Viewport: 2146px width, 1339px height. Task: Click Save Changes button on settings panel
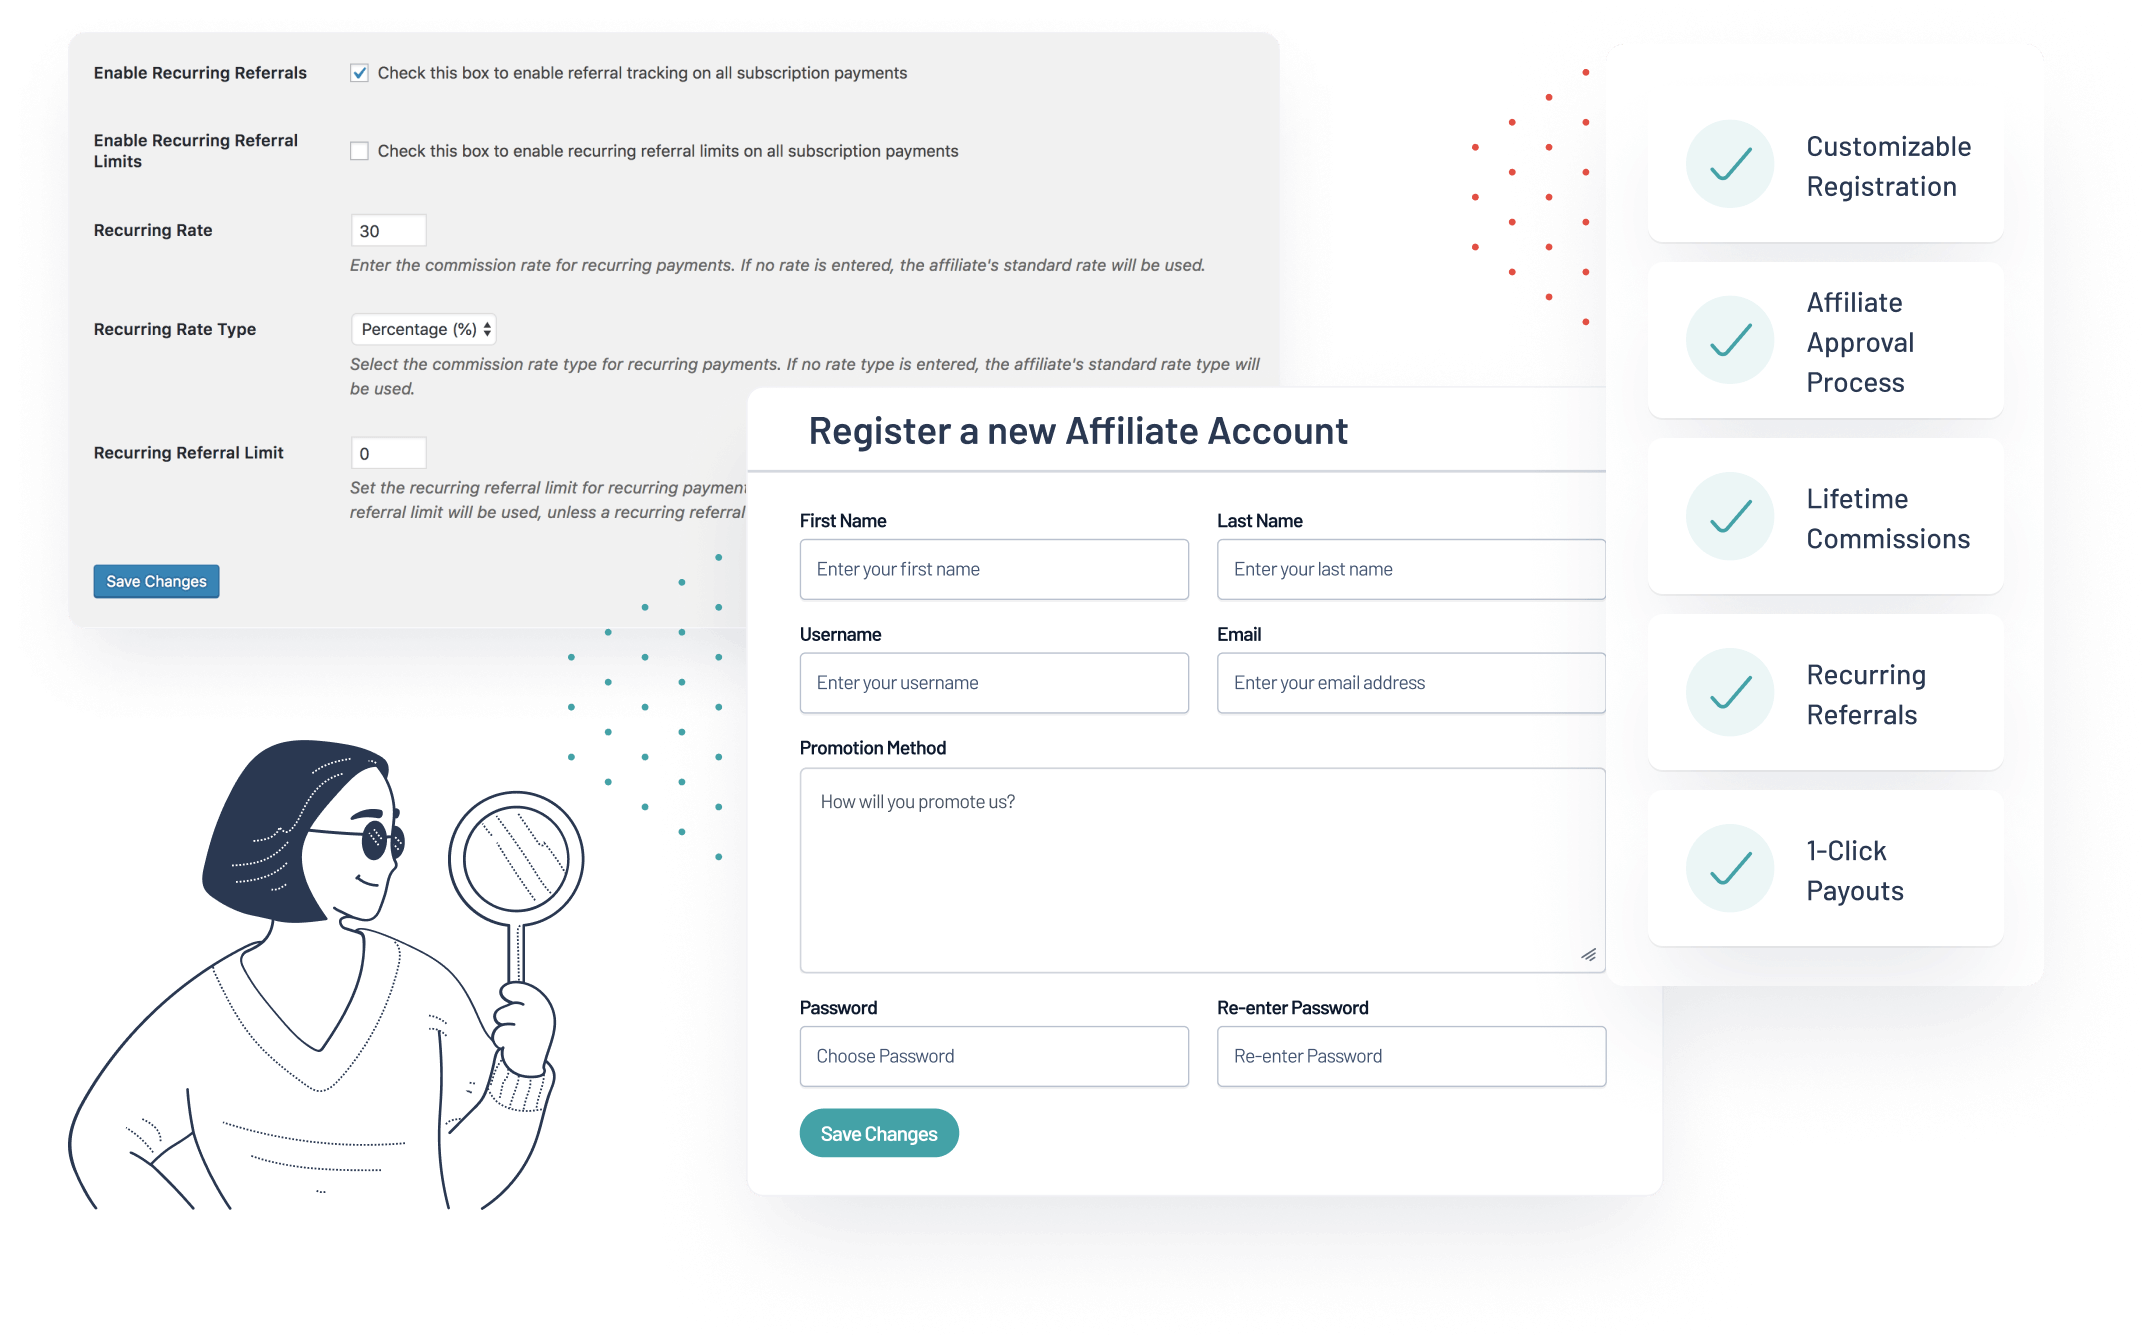156,582
